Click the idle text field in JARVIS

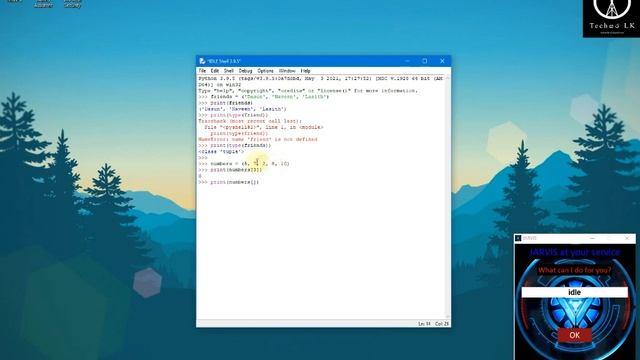click(x=575, y=292)
